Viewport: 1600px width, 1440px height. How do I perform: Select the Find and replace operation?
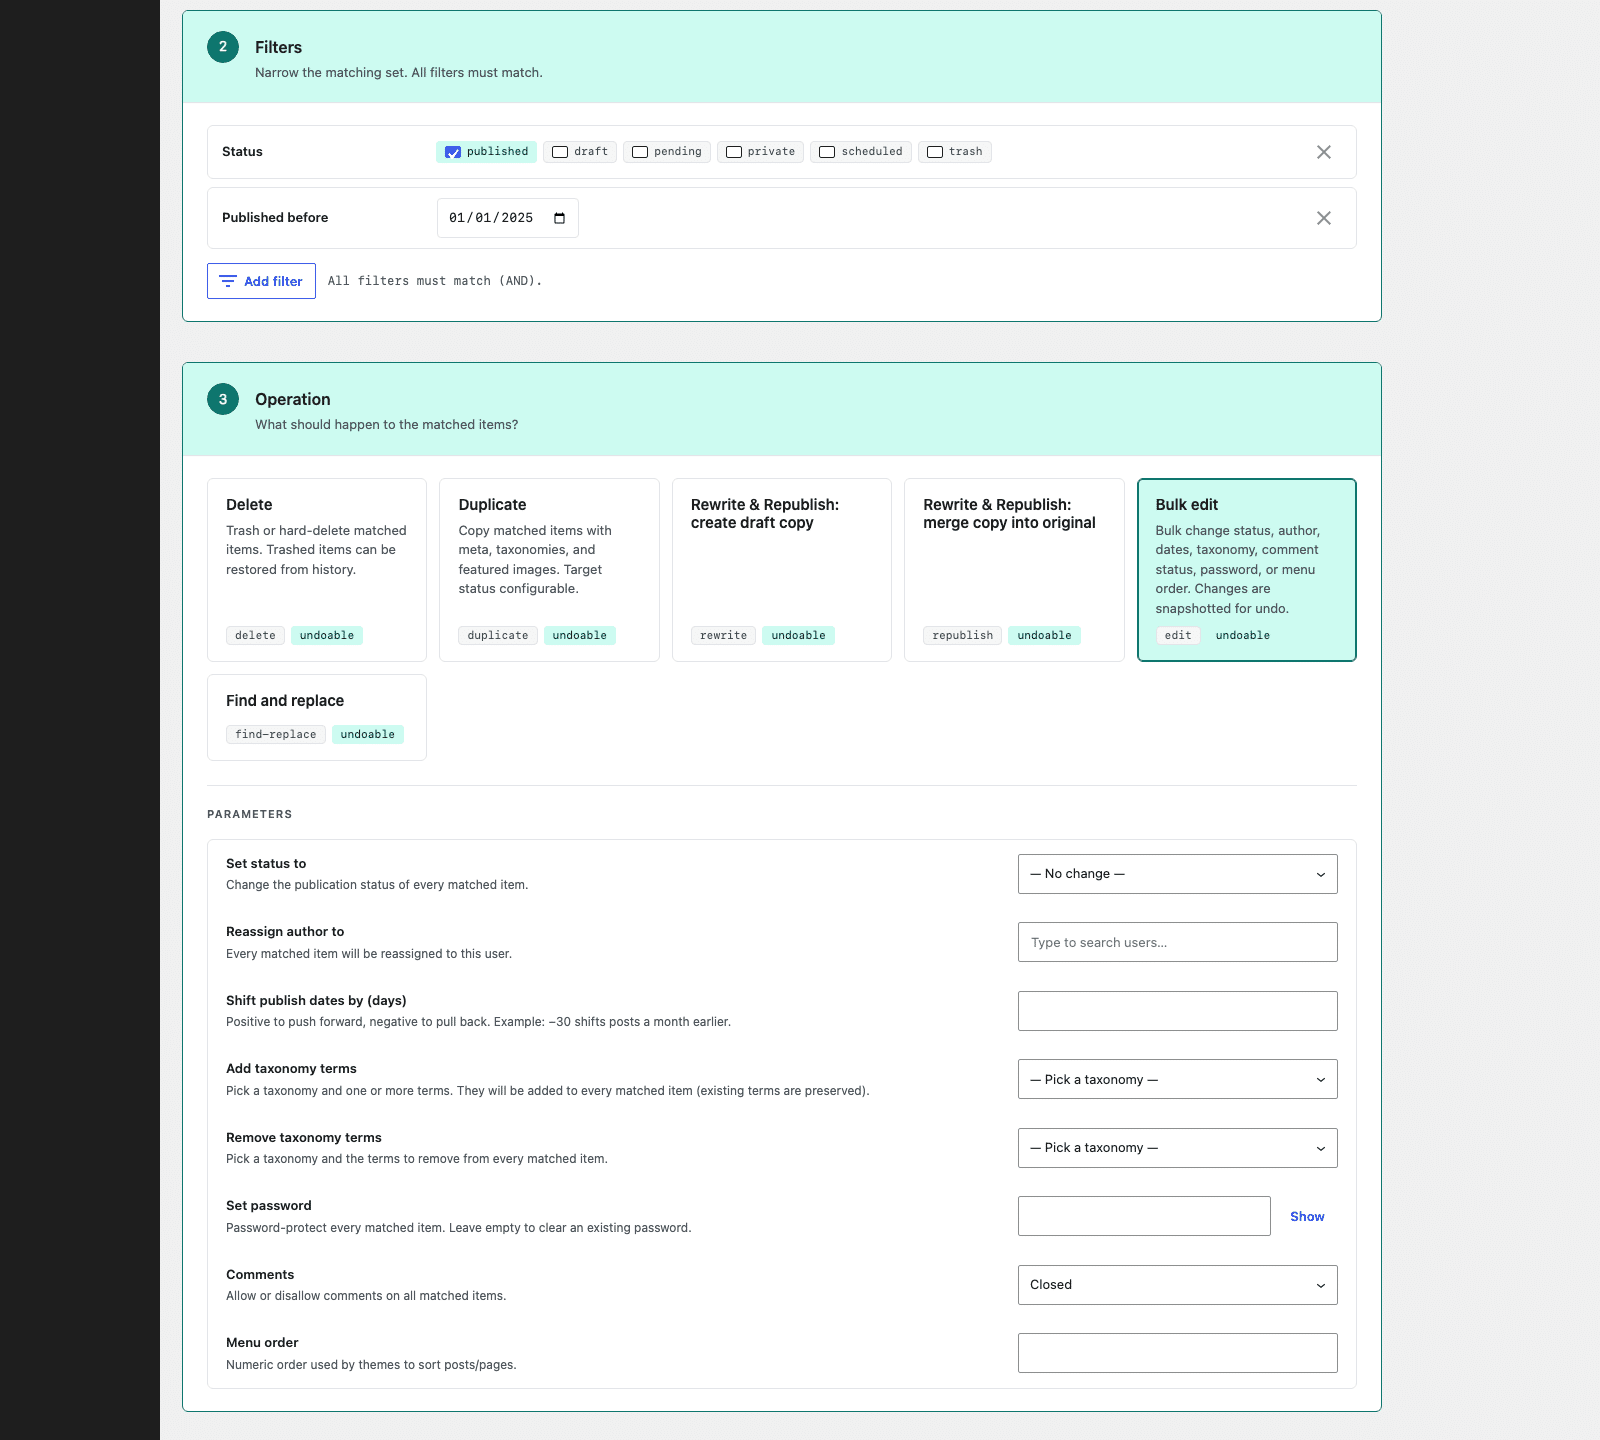tap(317, 717)
